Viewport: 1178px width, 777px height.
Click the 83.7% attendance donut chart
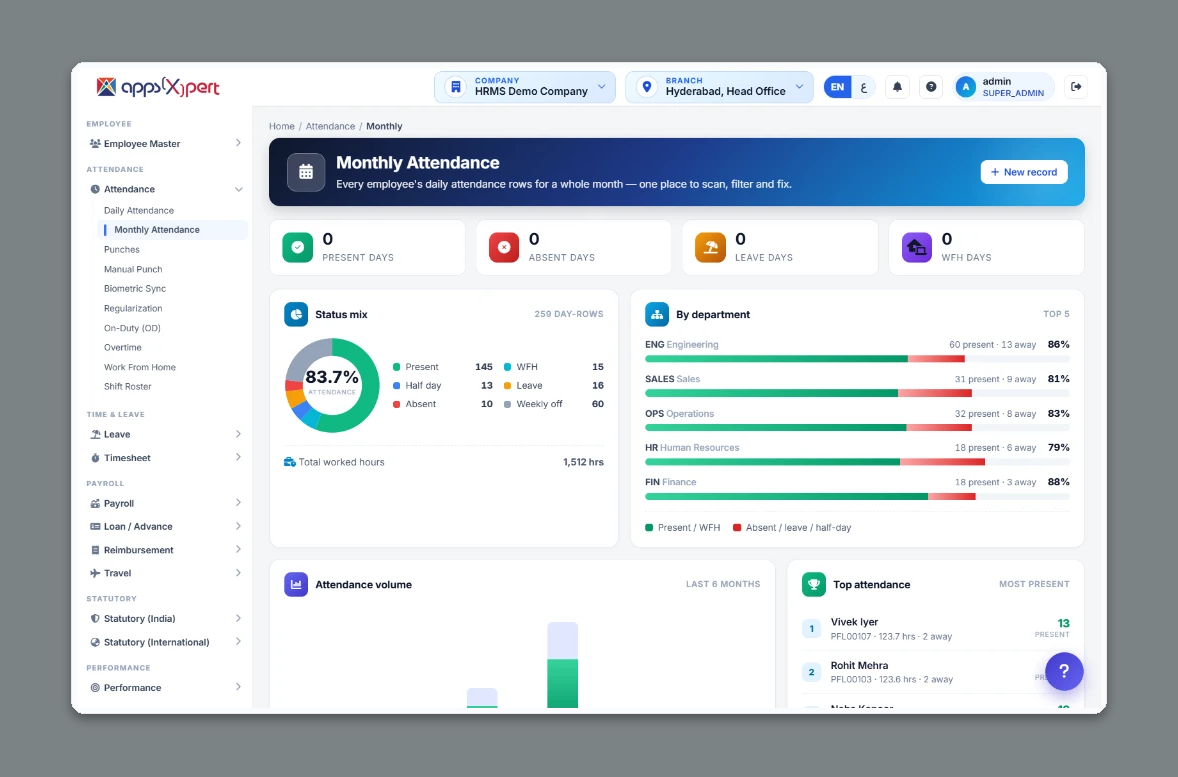click(332, 385)
